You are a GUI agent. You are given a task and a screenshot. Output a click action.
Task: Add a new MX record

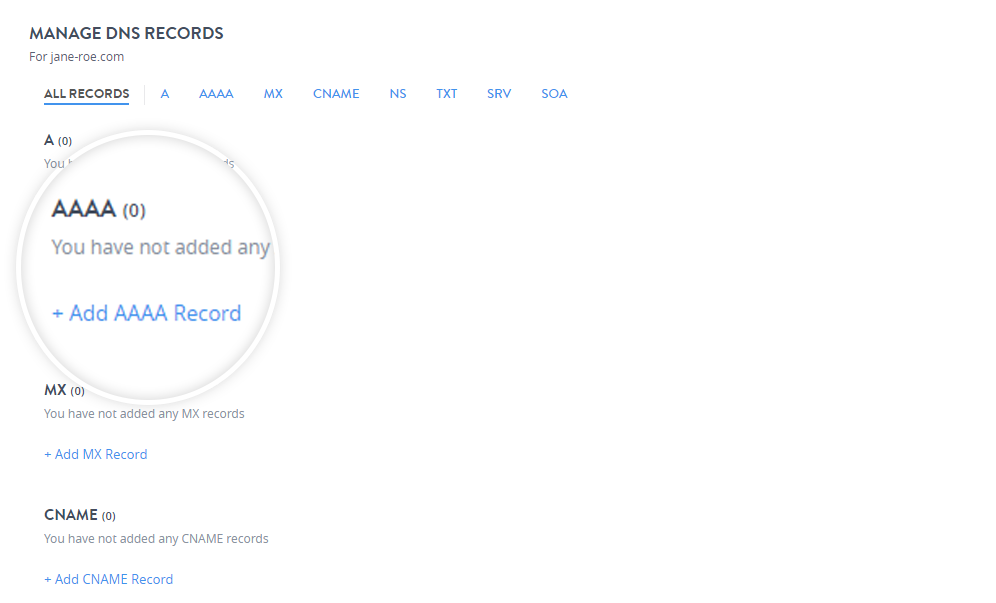pos(96,454)
